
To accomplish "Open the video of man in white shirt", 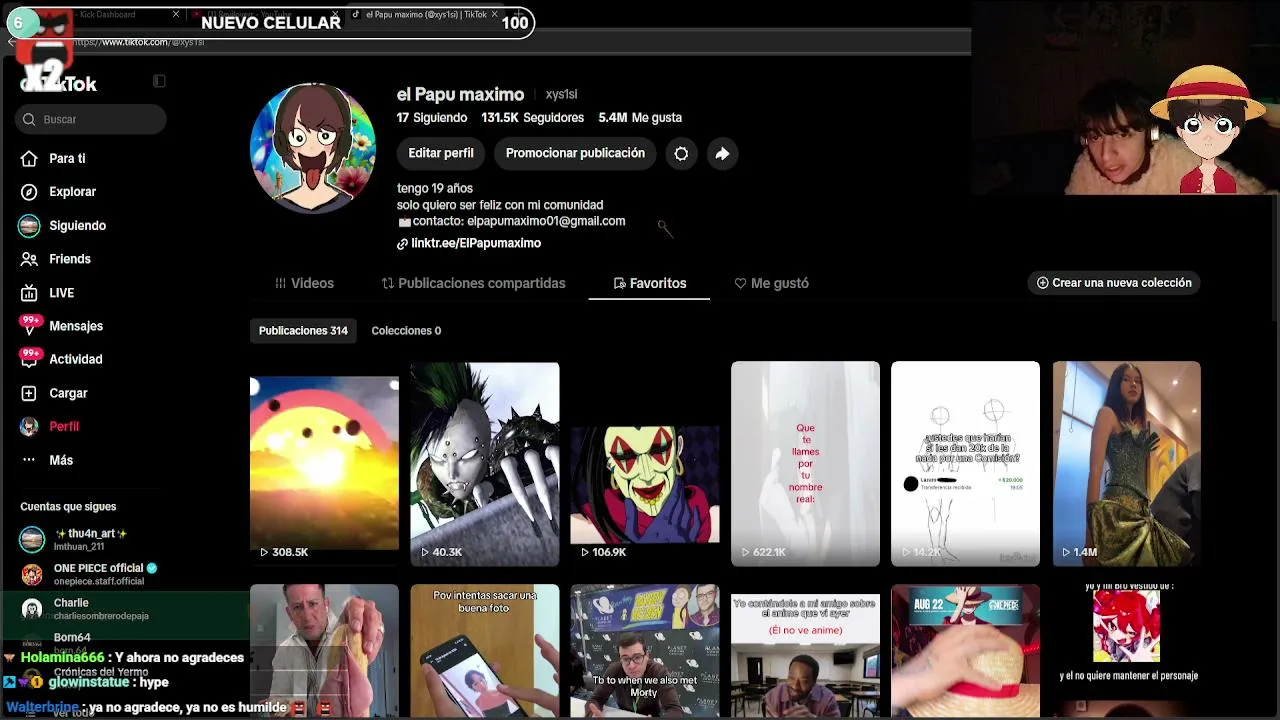I will click(324, 650).
